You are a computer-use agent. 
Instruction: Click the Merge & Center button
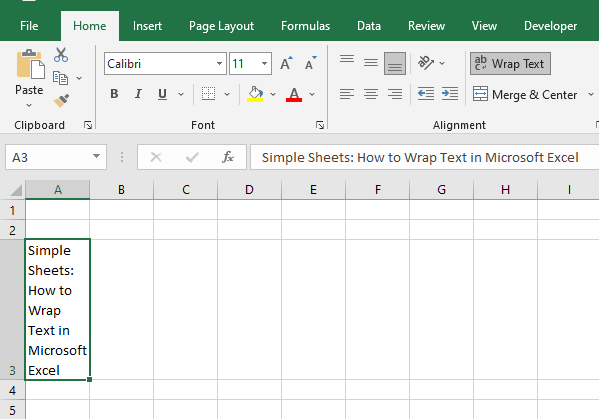[x=525, y=94]
